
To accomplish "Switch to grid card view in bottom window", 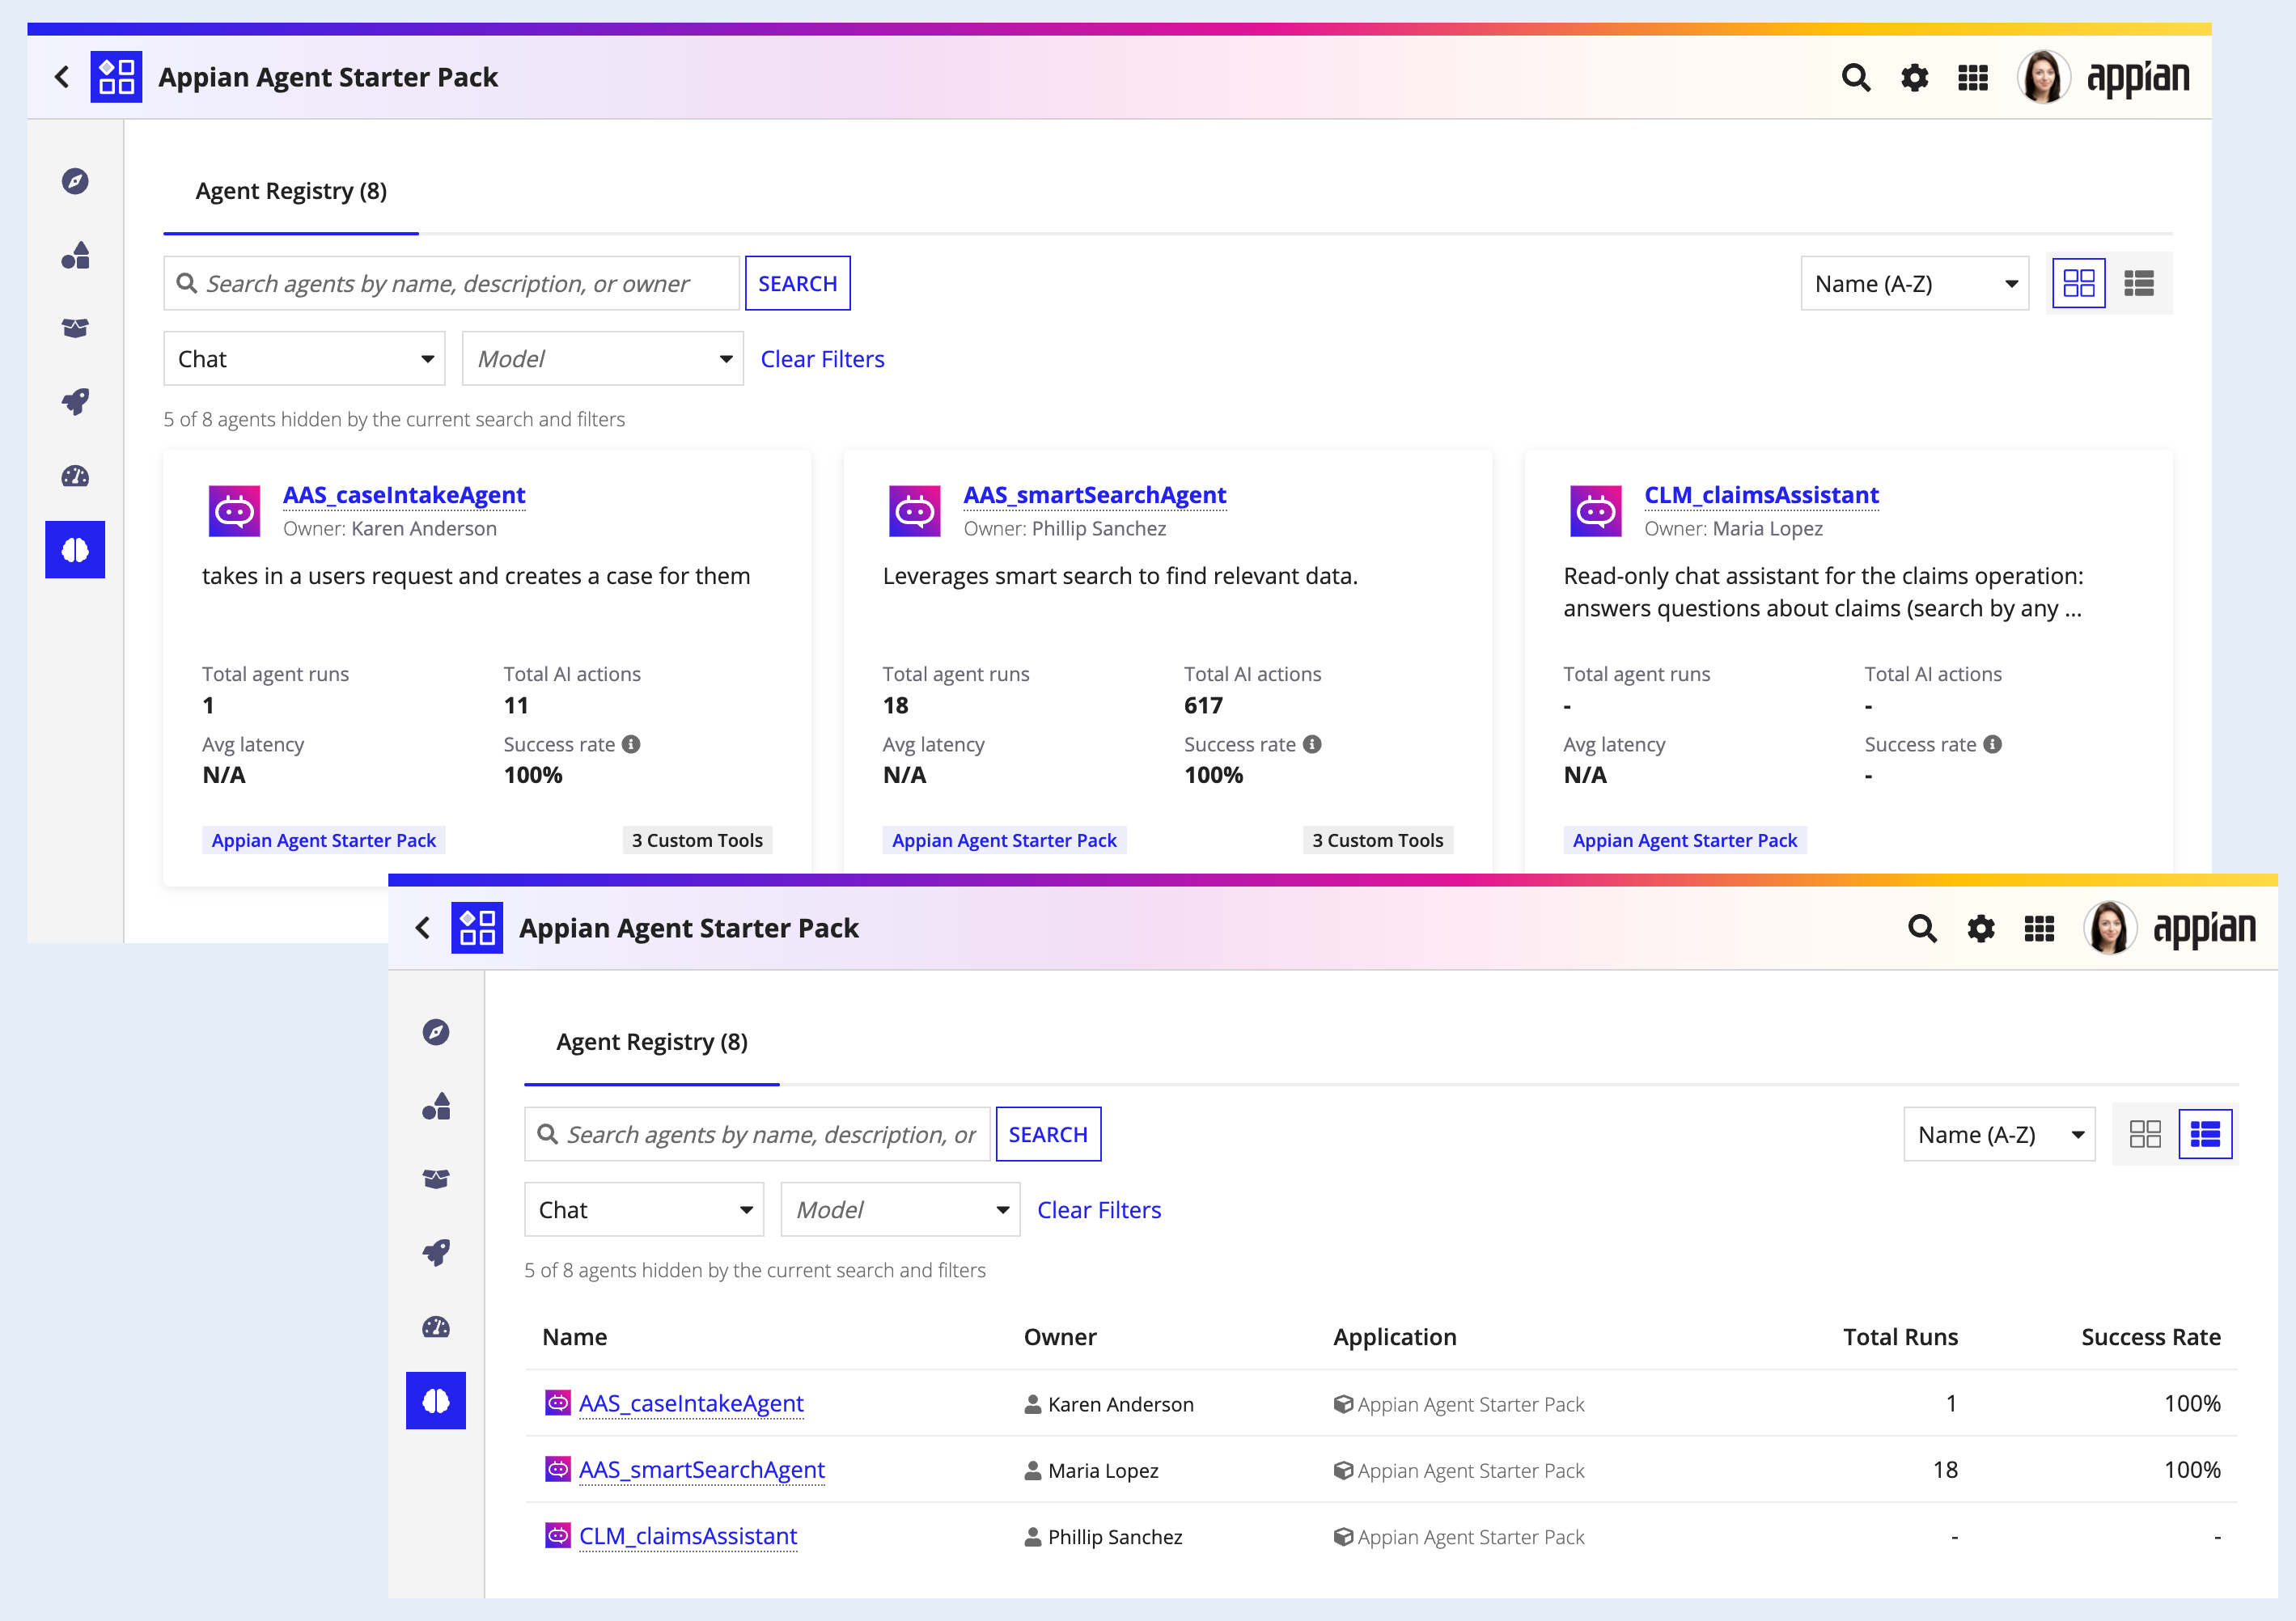I will (2145, 1134).
